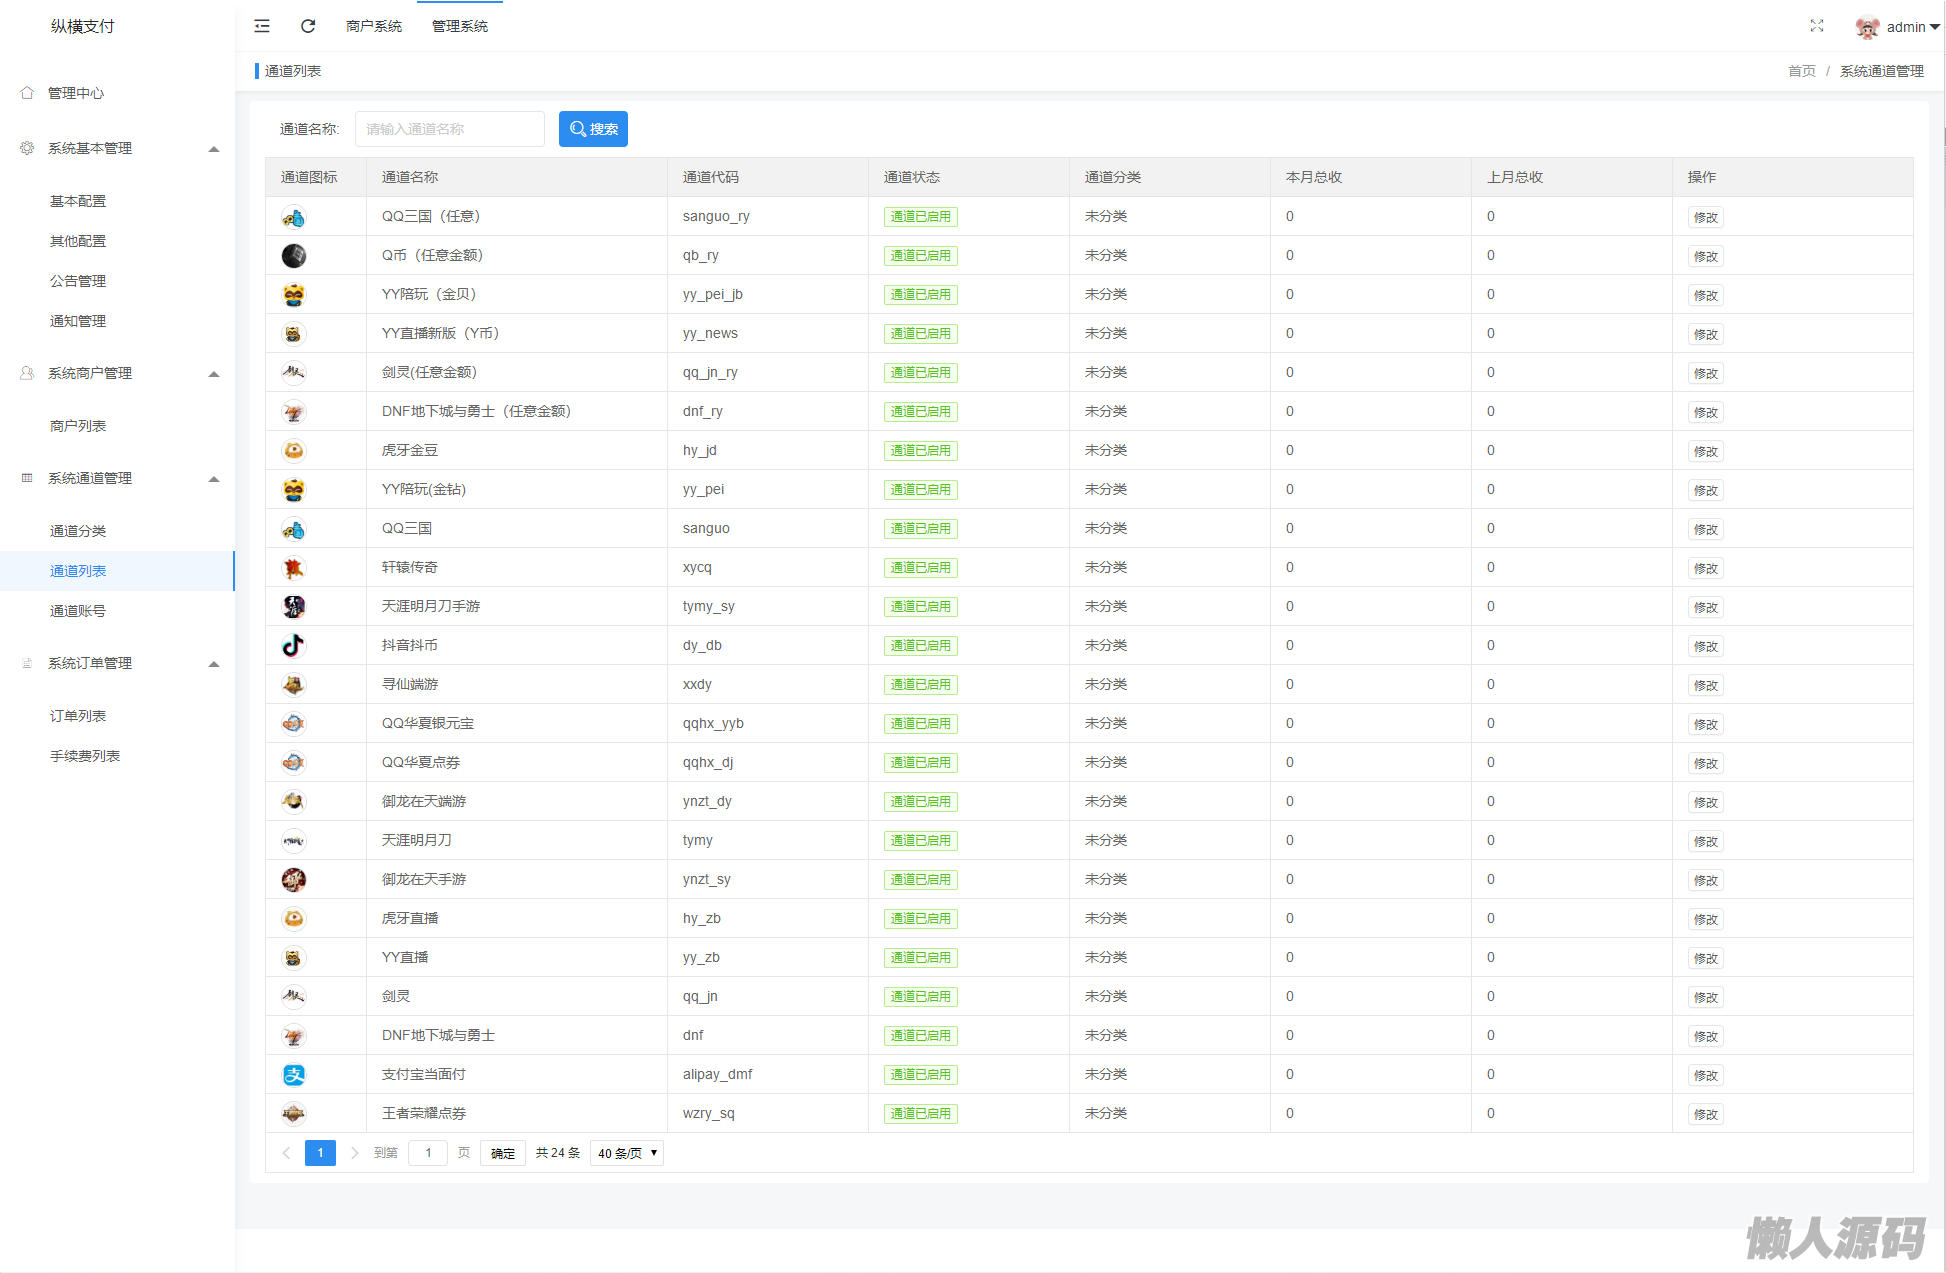This screenshot has width=1946, height=1273.
Task: Click the sidebar collapse hamburger icon
Action: point(262,26)
